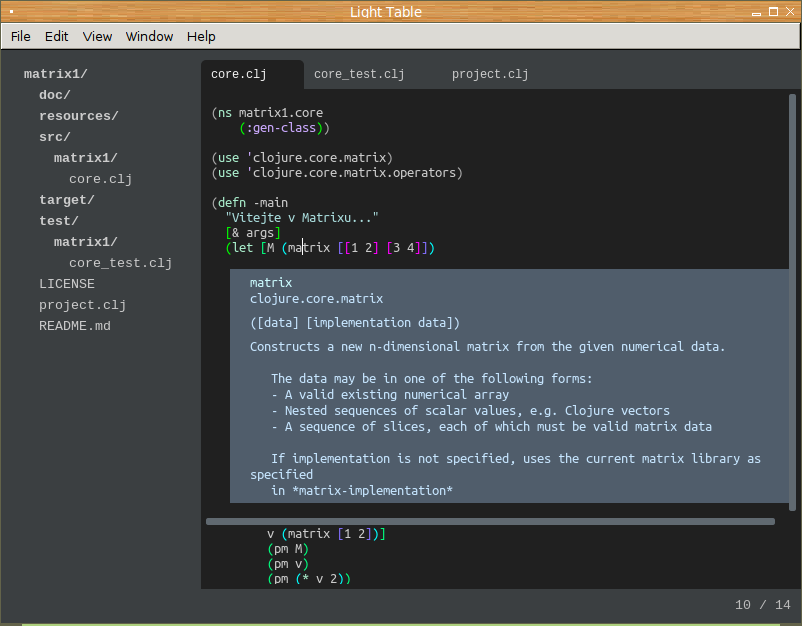Click the horizontal scrollbar below the documentation popup
Screen dimensions: 802x626
tap(490, 521)
